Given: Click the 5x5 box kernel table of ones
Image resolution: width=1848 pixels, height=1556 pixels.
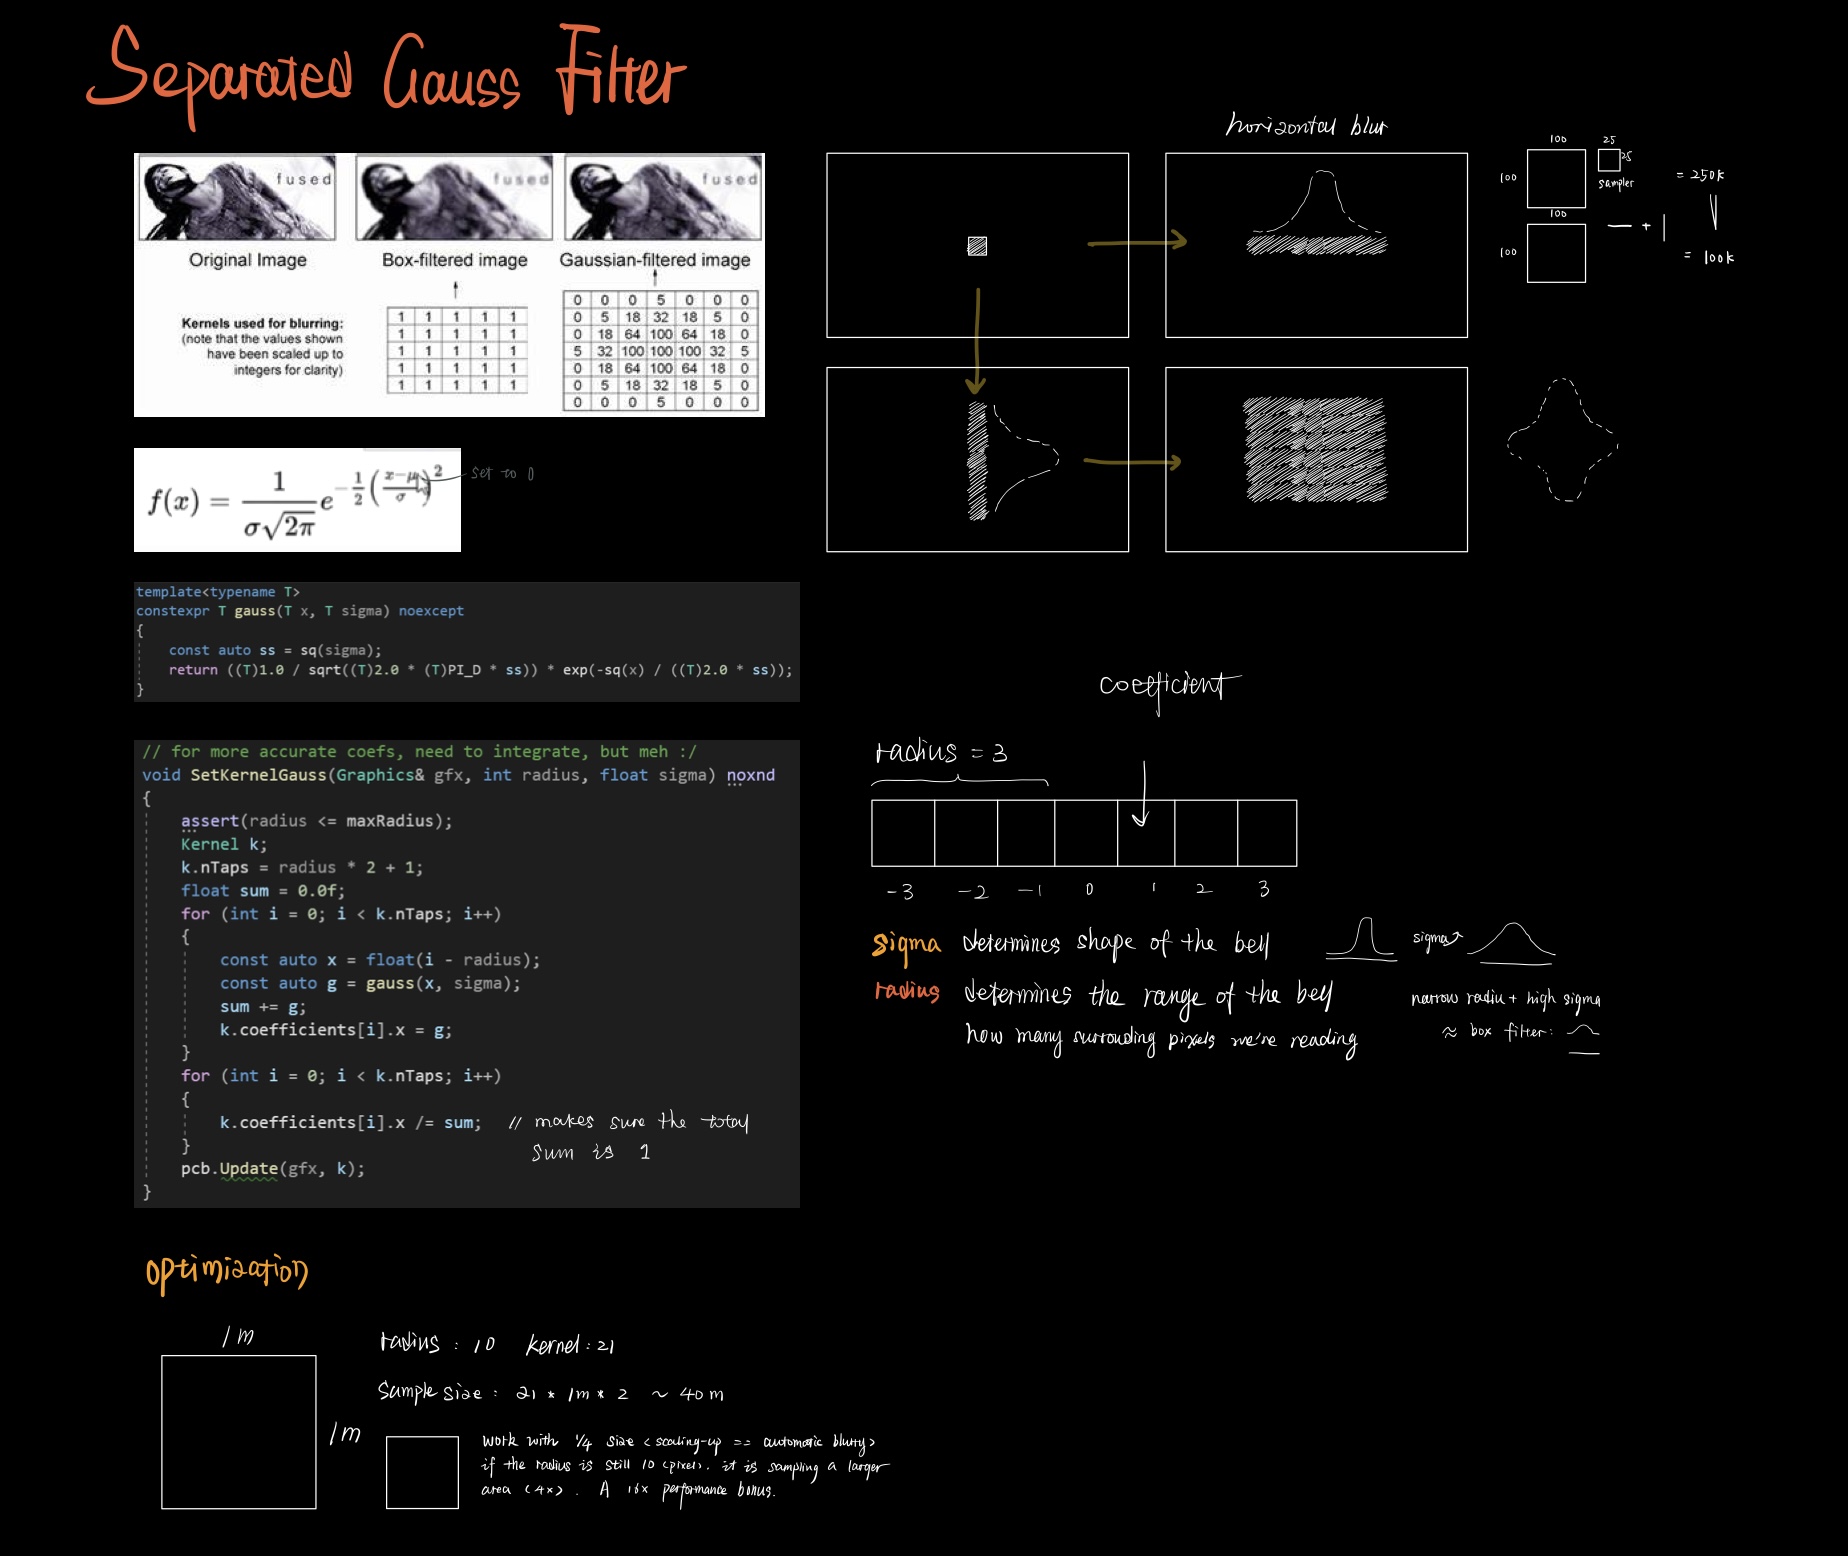Looking at the screenshot, I should pyautogui.click(x=457, y=350).
